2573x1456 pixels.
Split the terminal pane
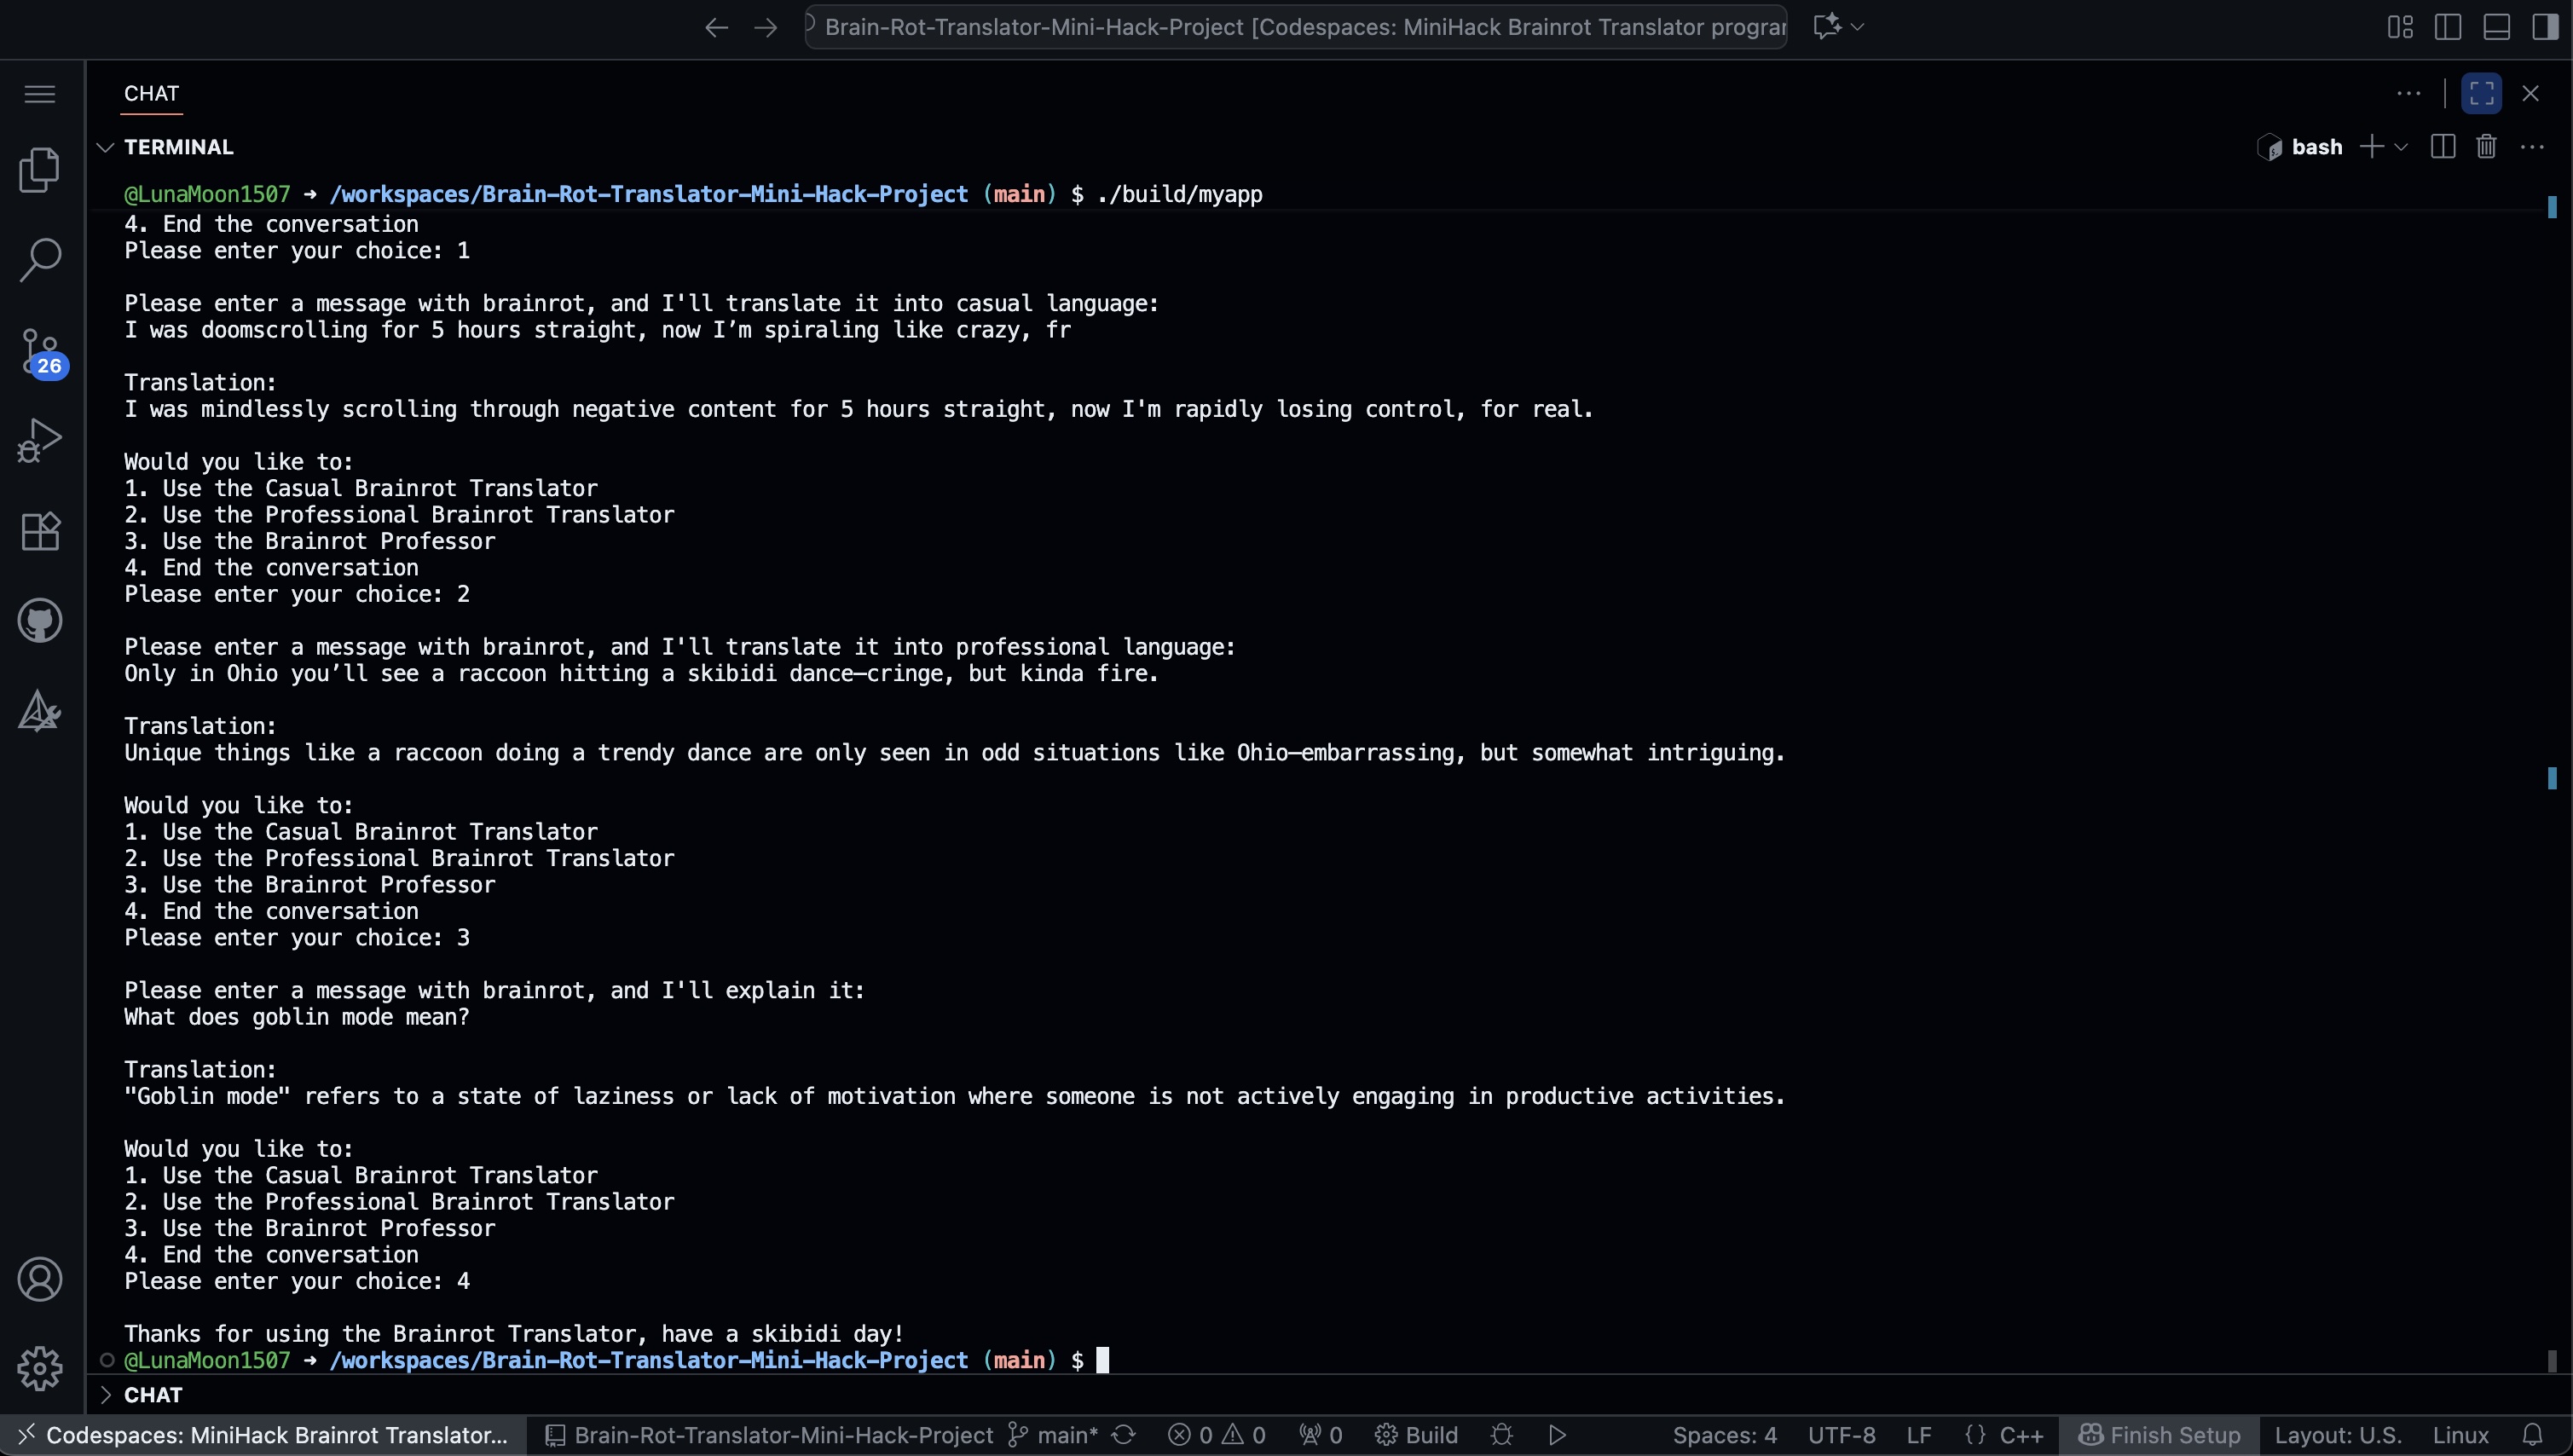(2442, 147)
